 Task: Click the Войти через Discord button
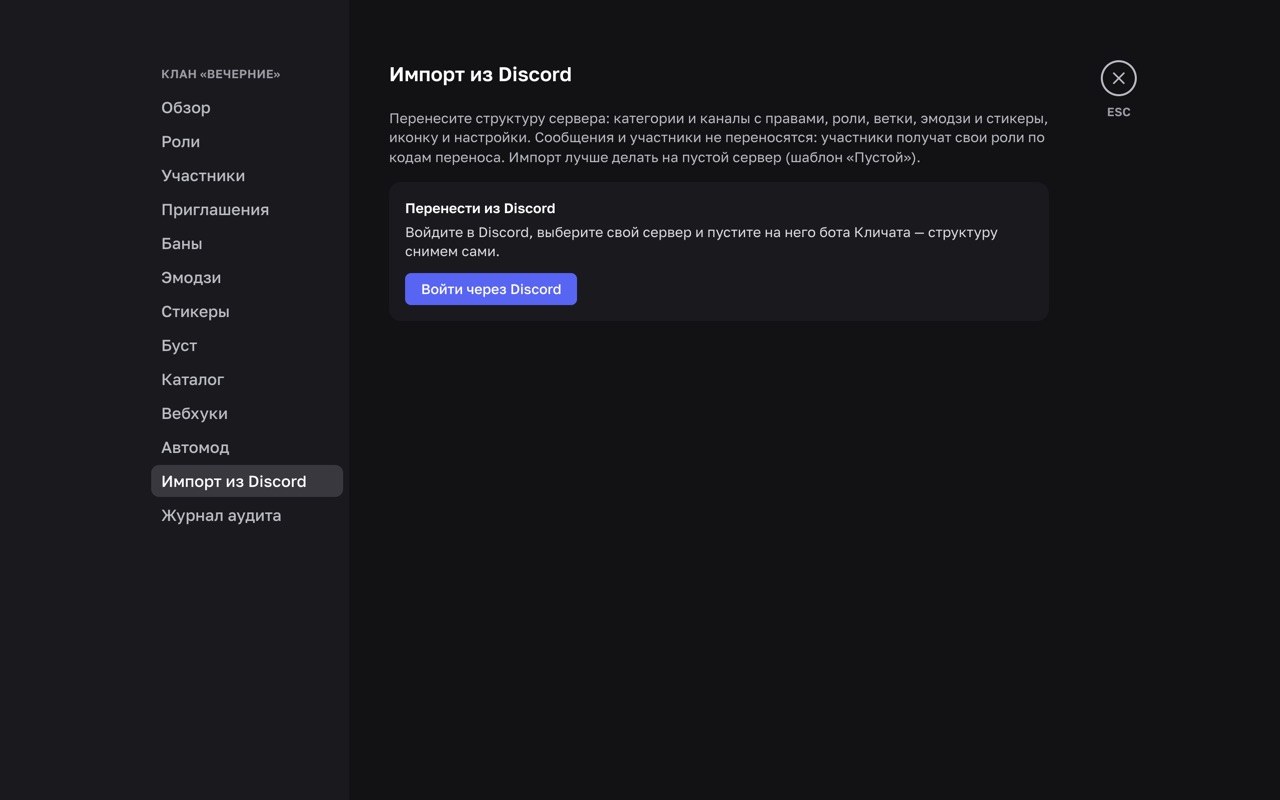491,289
